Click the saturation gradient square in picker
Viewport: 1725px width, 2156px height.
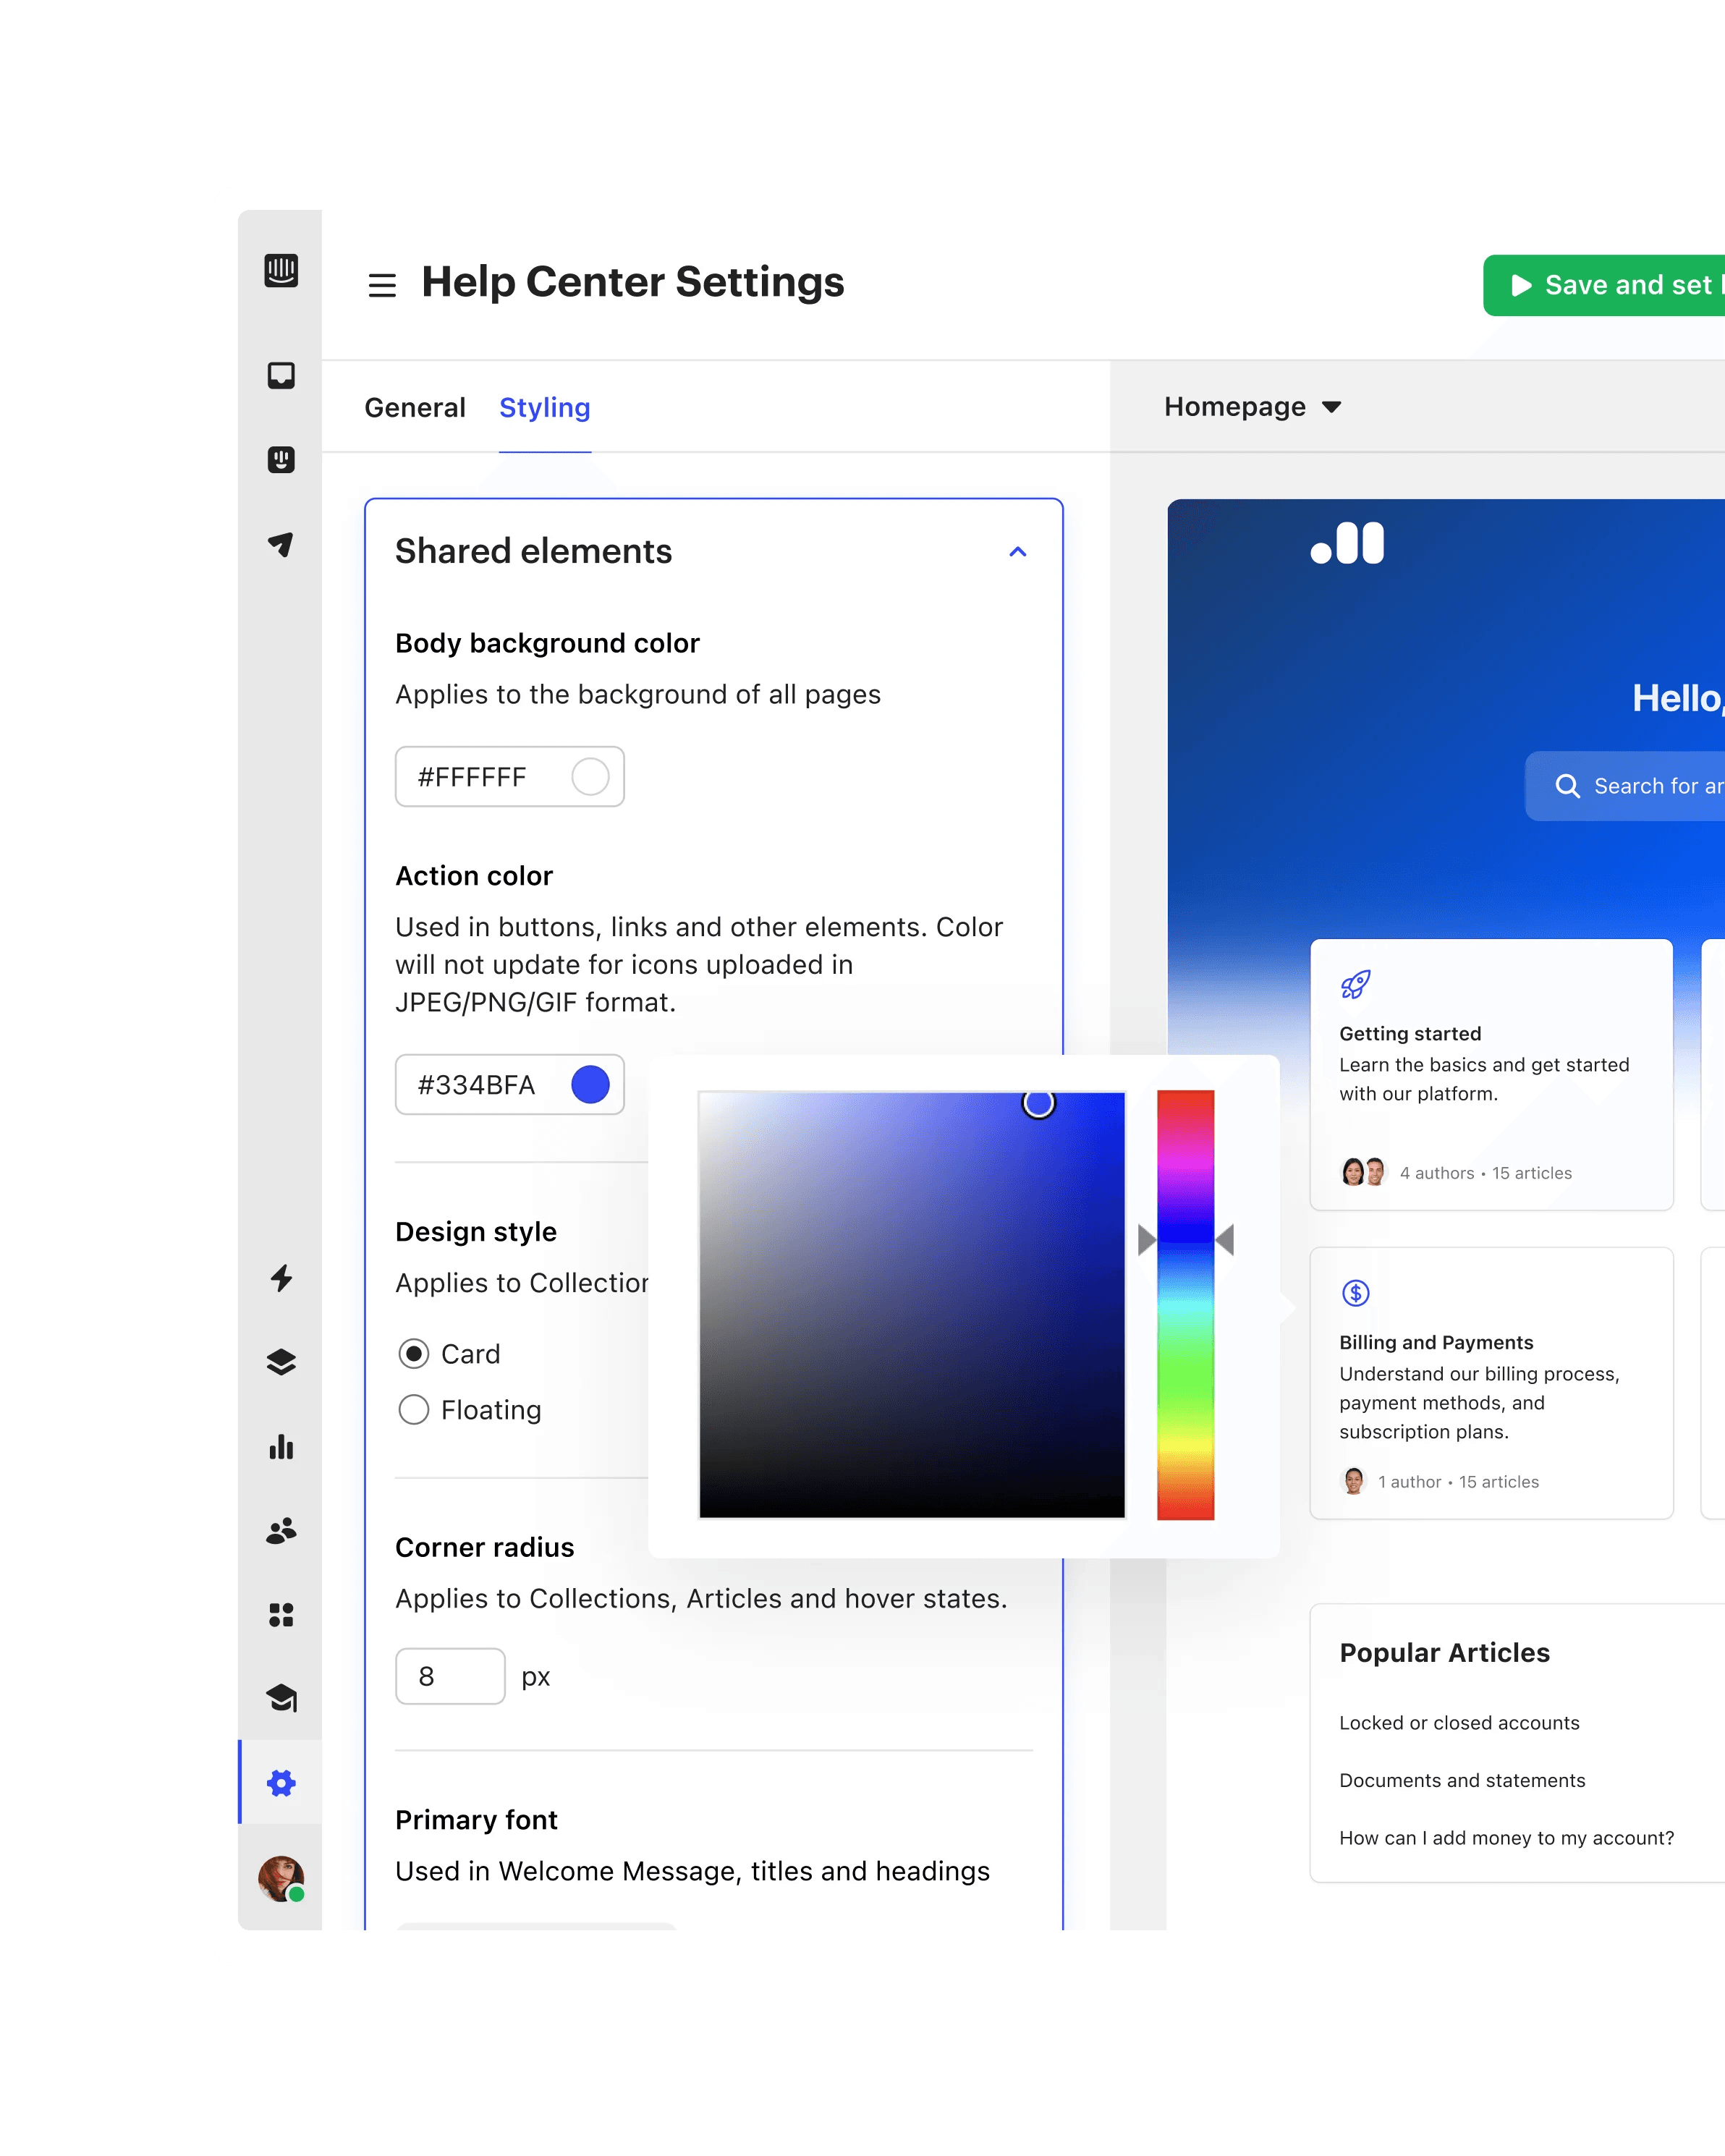pyautogui.click(x=912, y=1305)
